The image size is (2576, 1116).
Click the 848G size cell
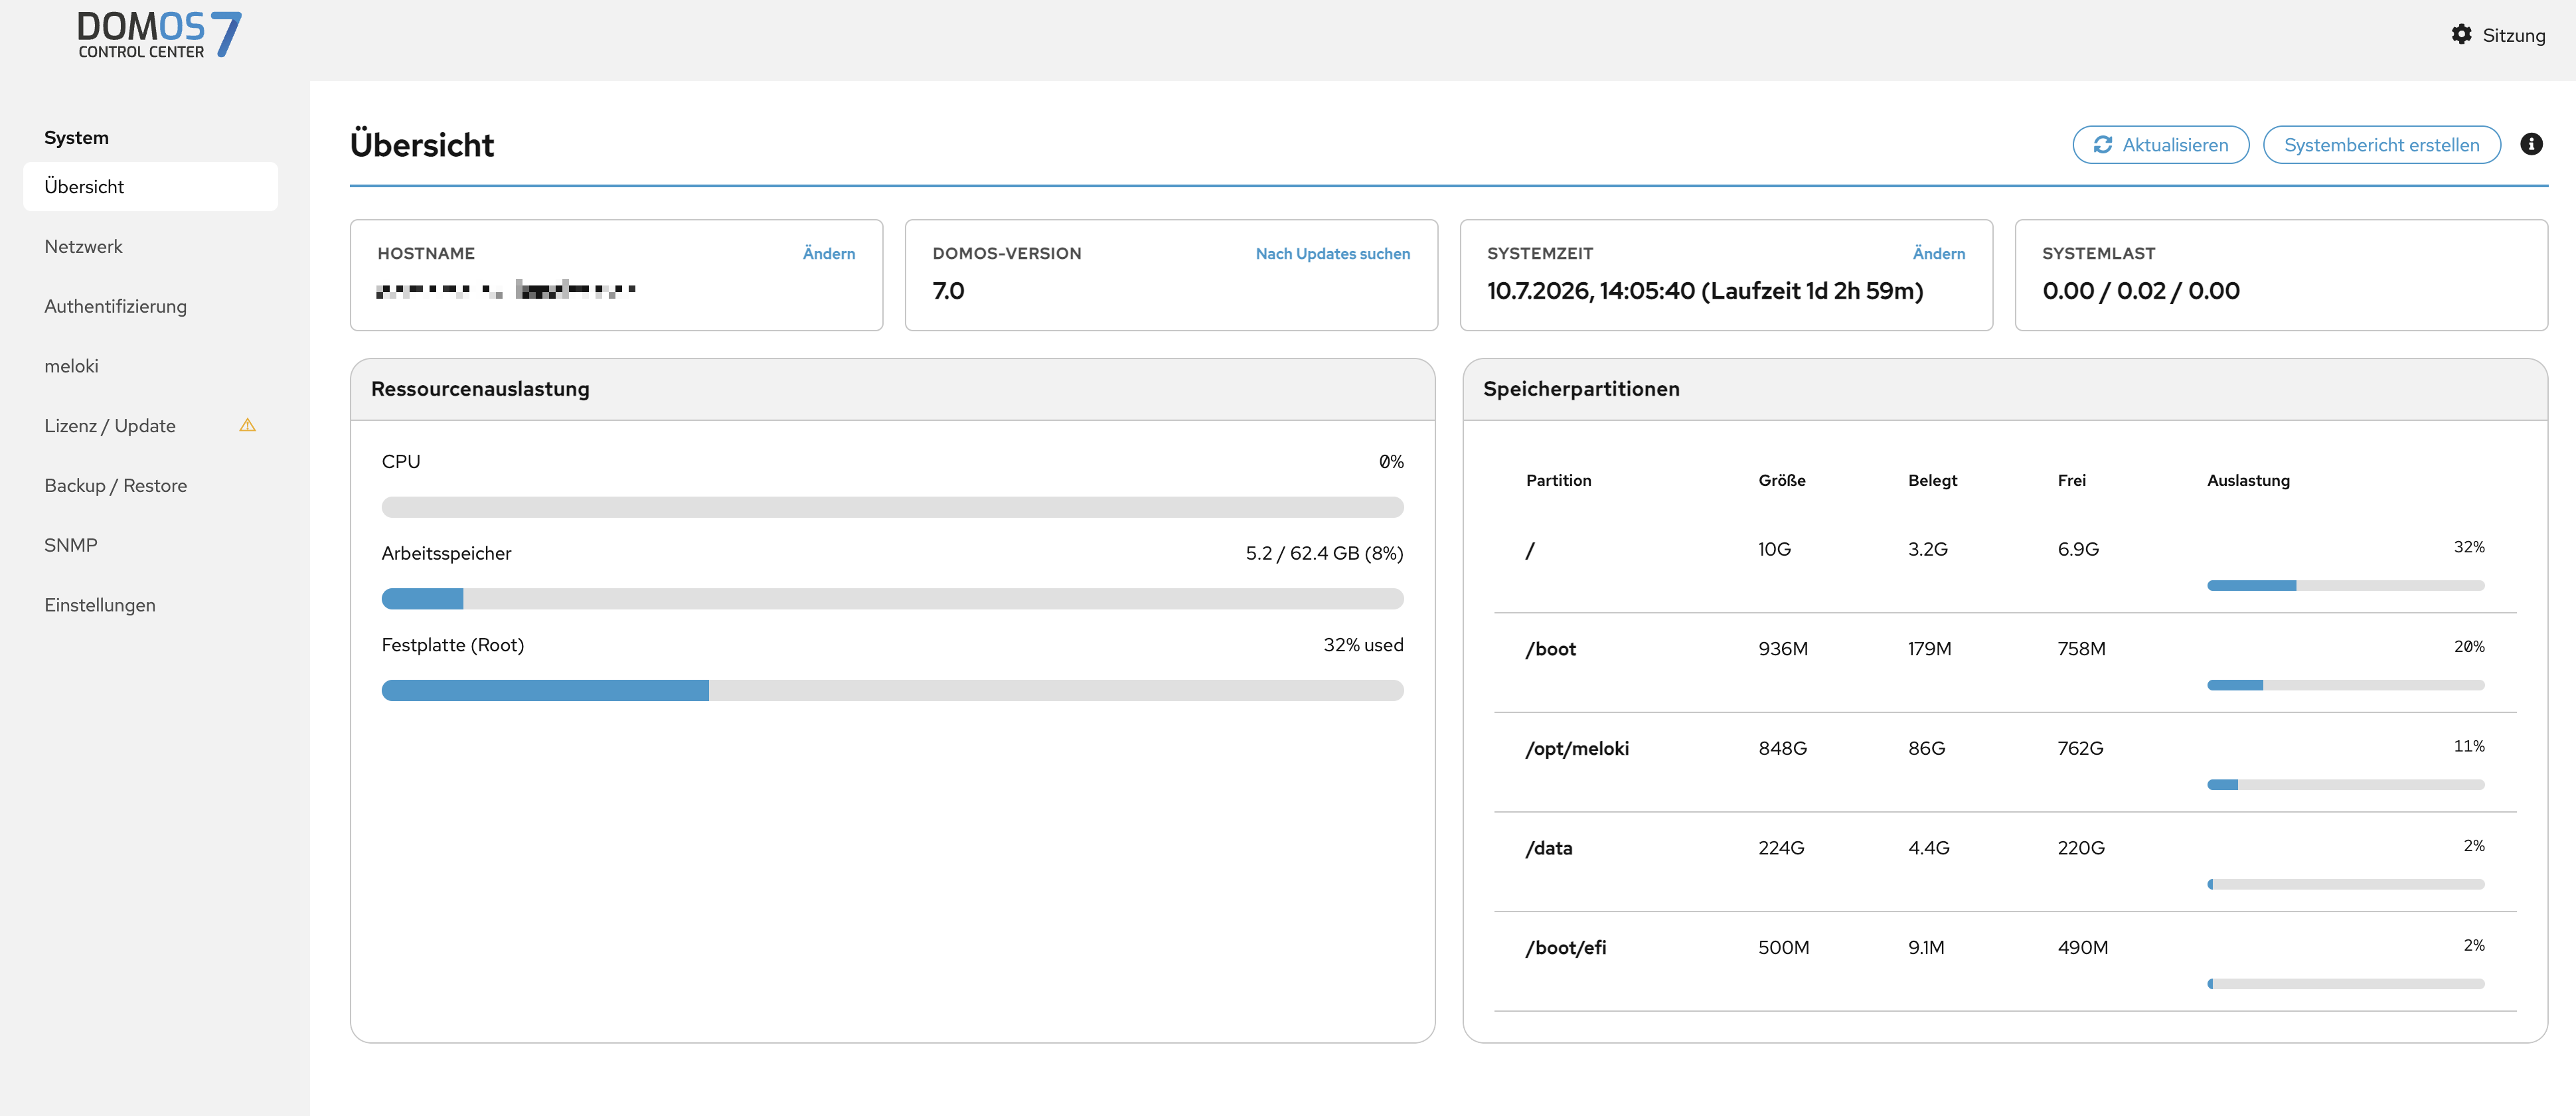(x=1782, y=749)
